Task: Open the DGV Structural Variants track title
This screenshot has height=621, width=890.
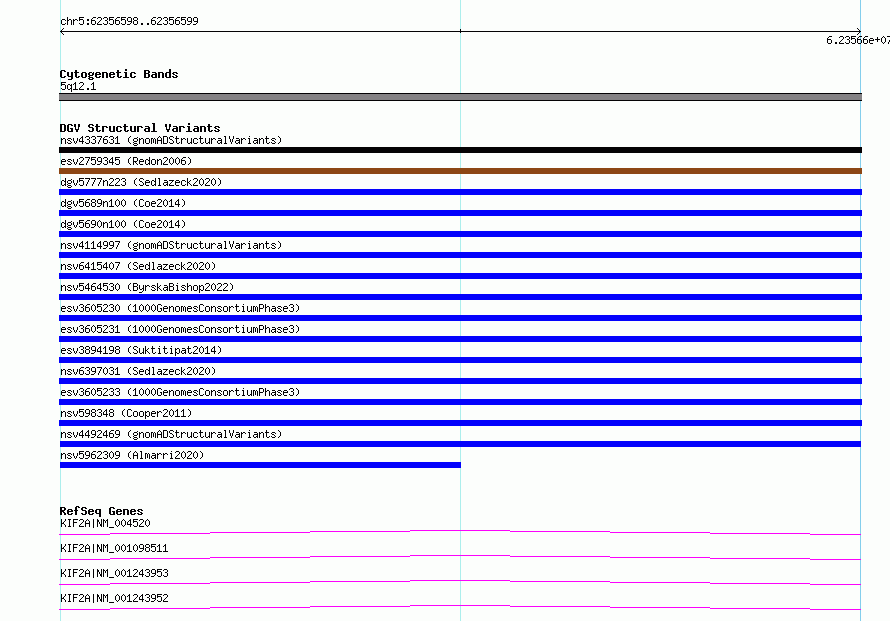Action: [140, 128]
